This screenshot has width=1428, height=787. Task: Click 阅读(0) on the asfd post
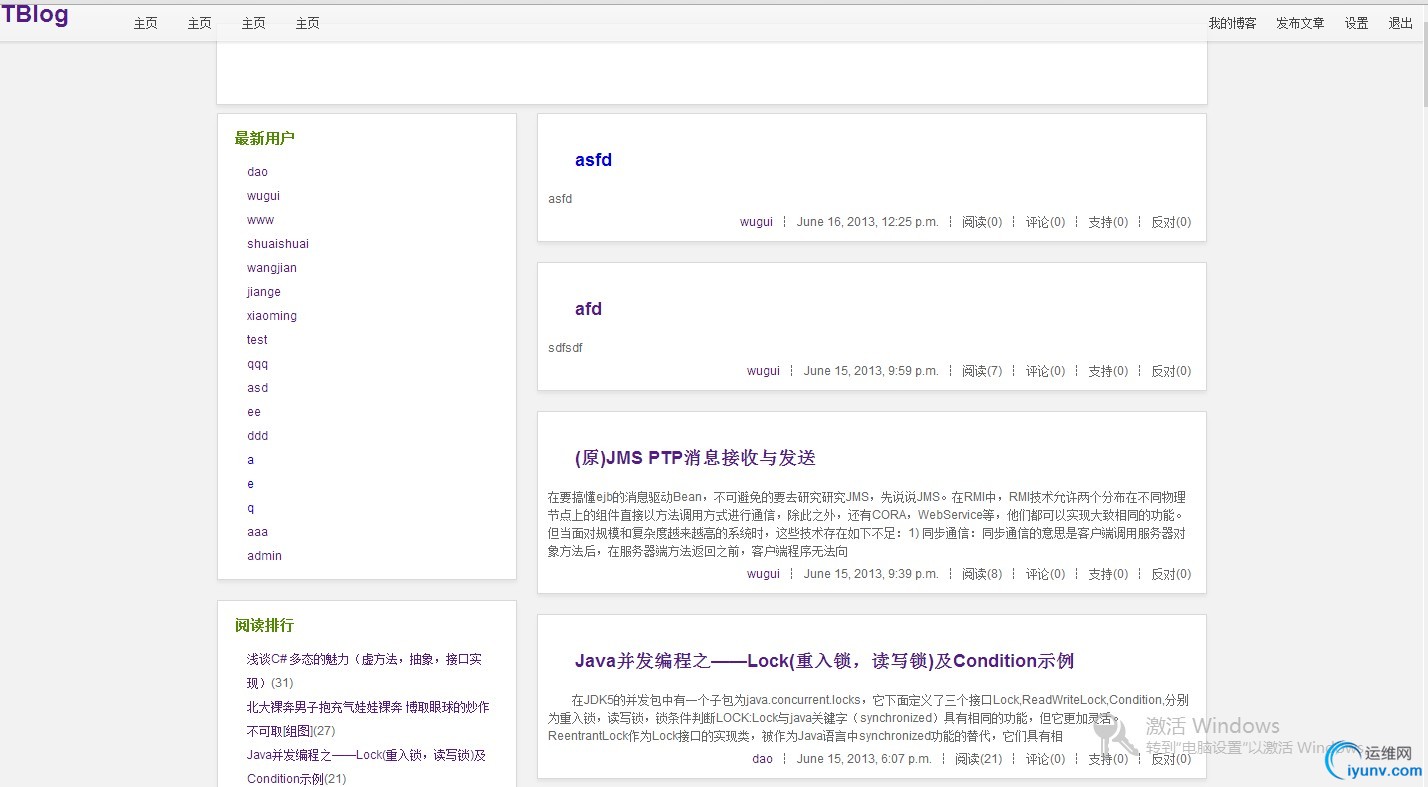point(982,222)
